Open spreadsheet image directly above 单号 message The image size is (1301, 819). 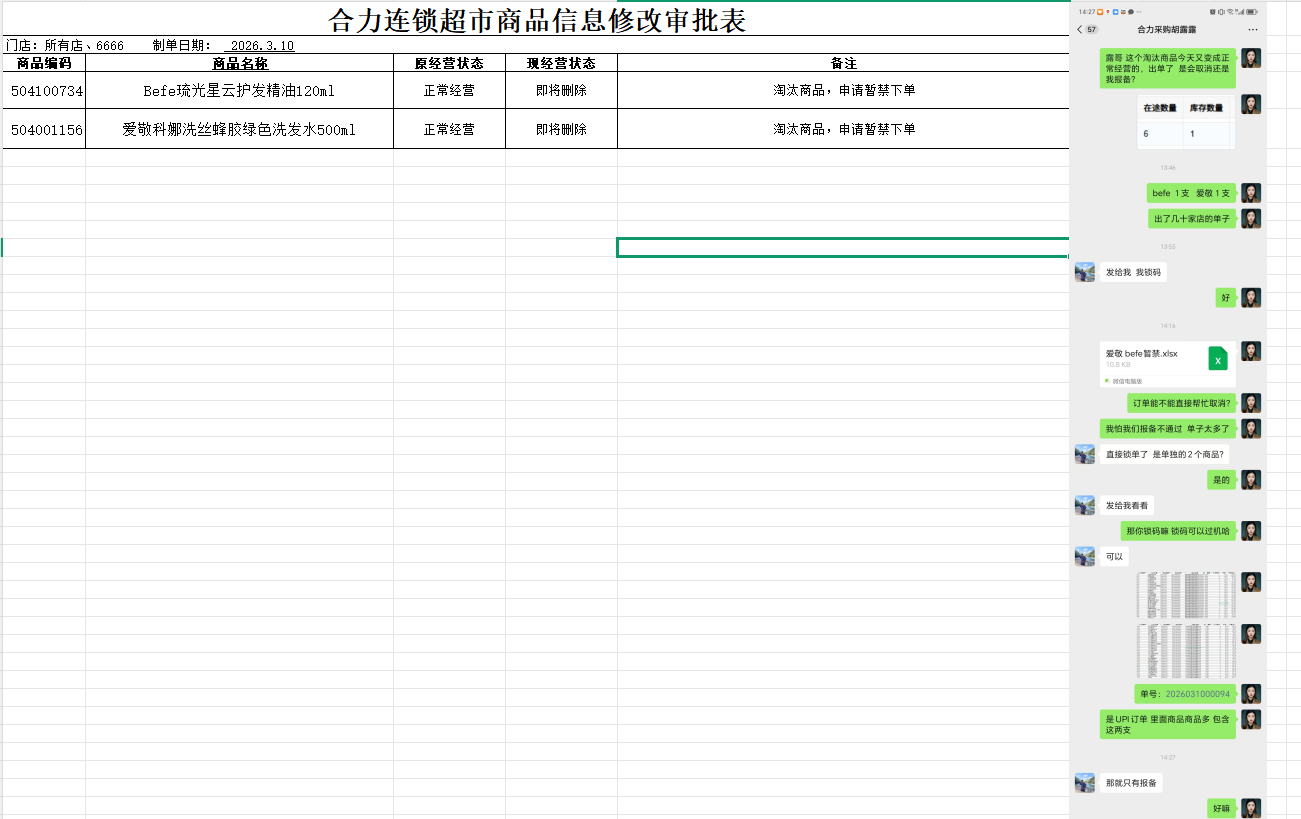click(x=1185, y=650)
